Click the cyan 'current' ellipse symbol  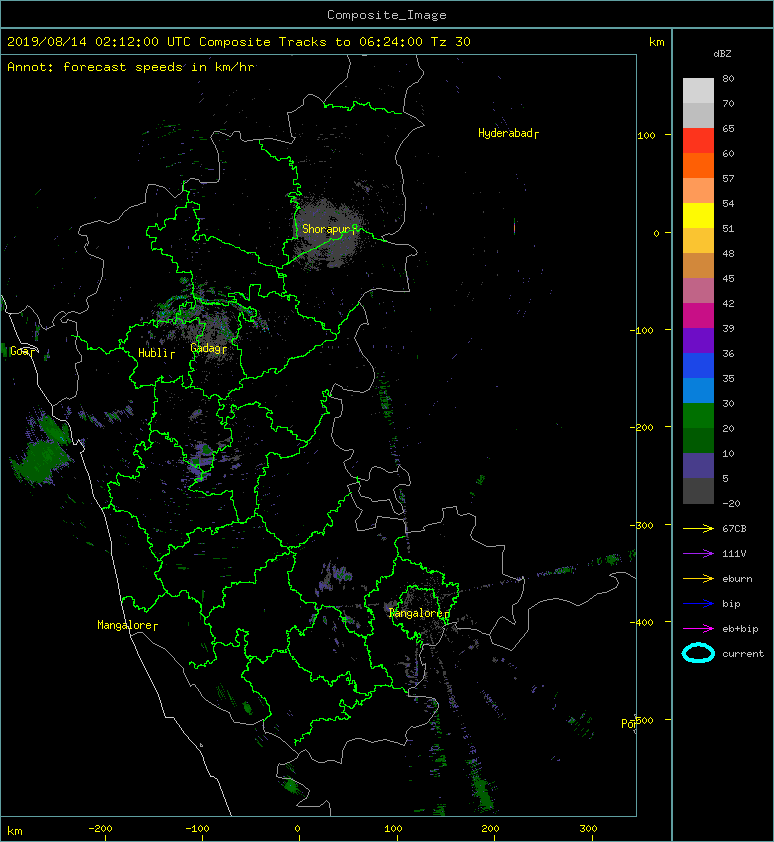coord(698,653)
